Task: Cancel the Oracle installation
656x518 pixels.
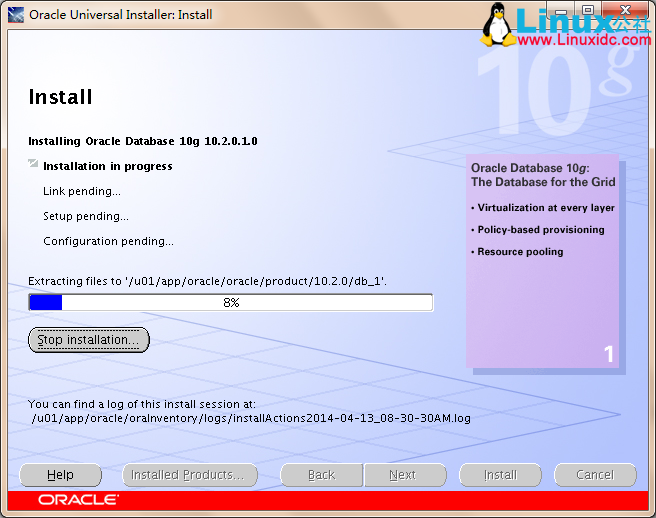Action: pos(595,475)
